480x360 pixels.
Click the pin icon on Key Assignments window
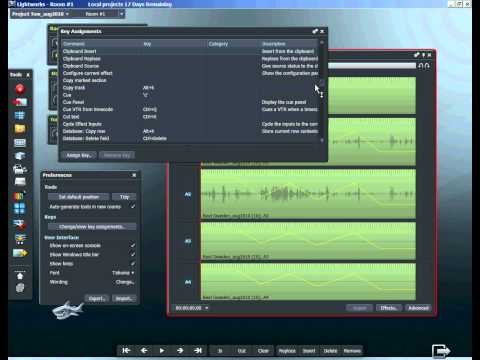(315, 31)
